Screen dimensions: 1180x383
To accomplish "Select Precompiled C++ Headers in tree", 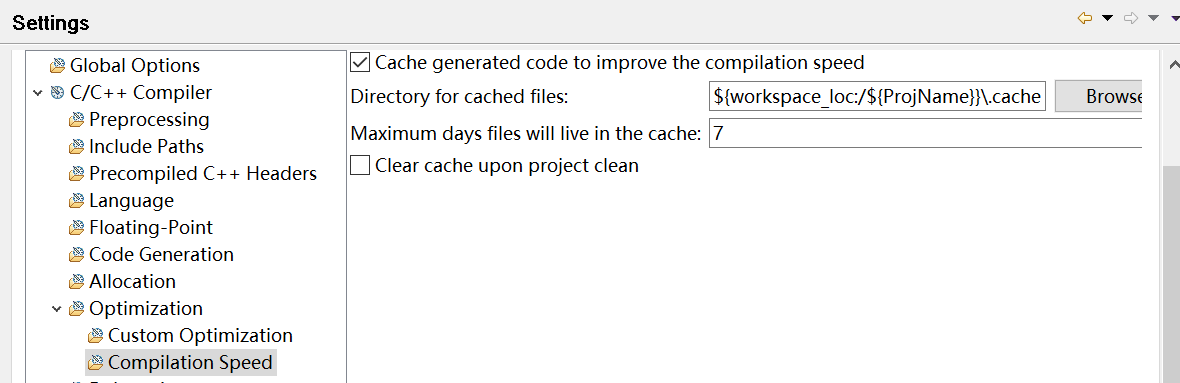I will tap(202, 174).
